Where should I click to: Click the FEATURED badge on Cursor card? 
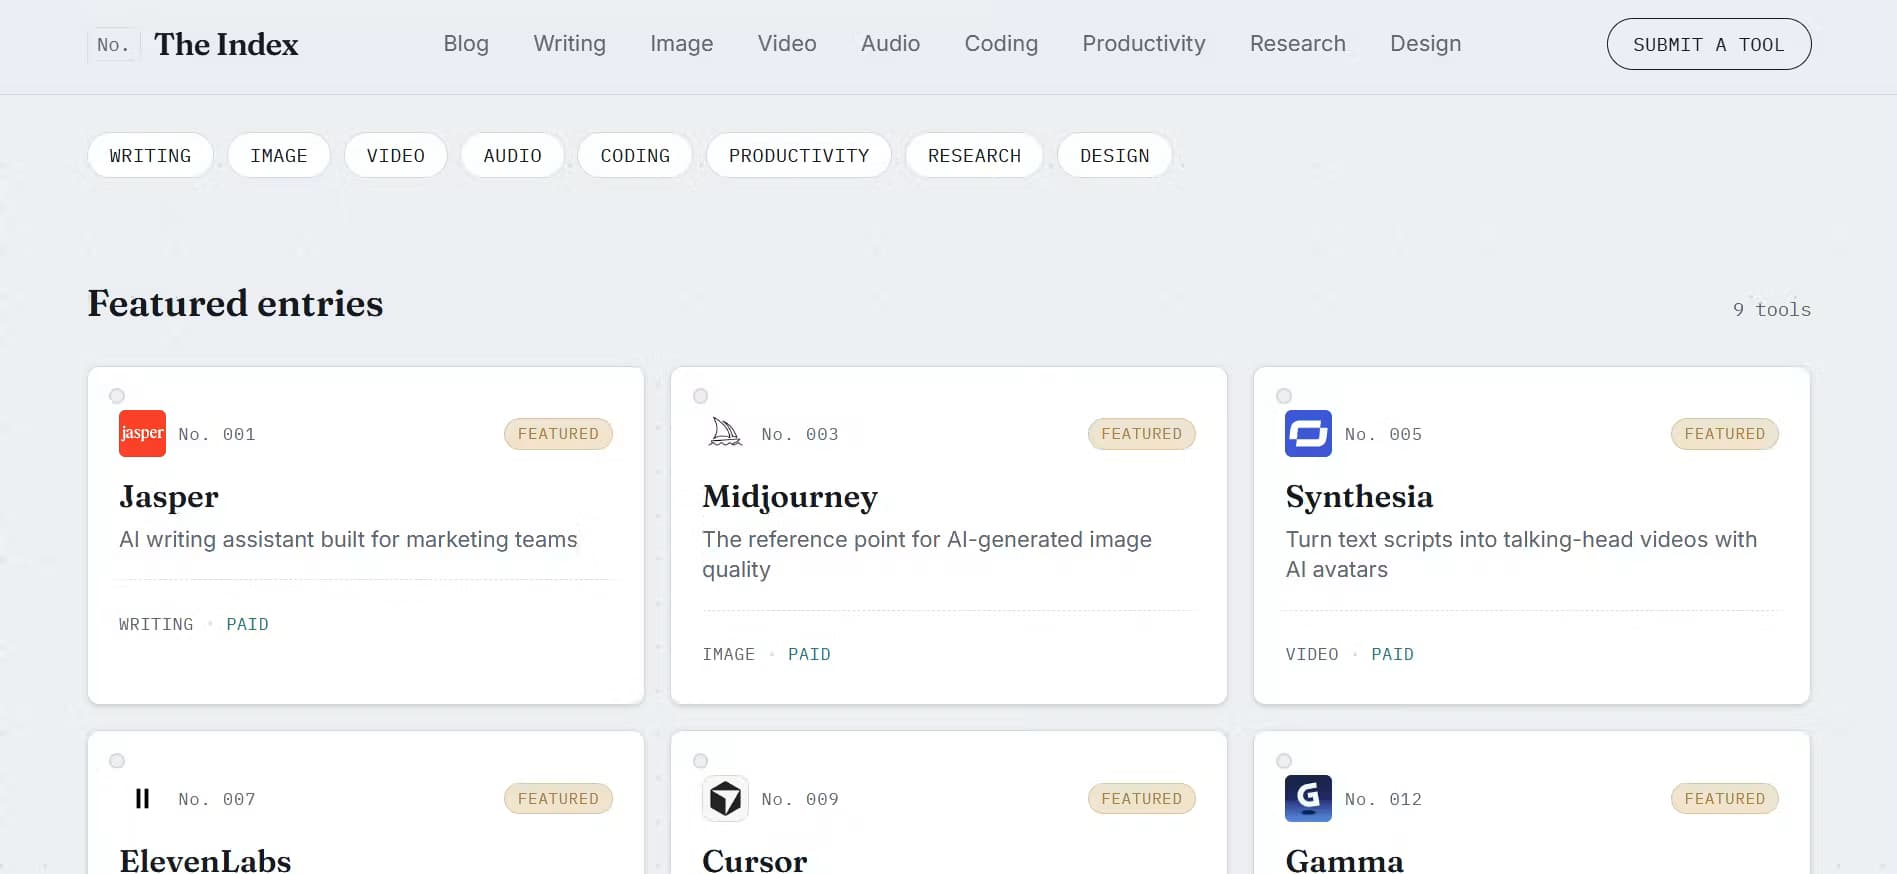pos(1142,799)
